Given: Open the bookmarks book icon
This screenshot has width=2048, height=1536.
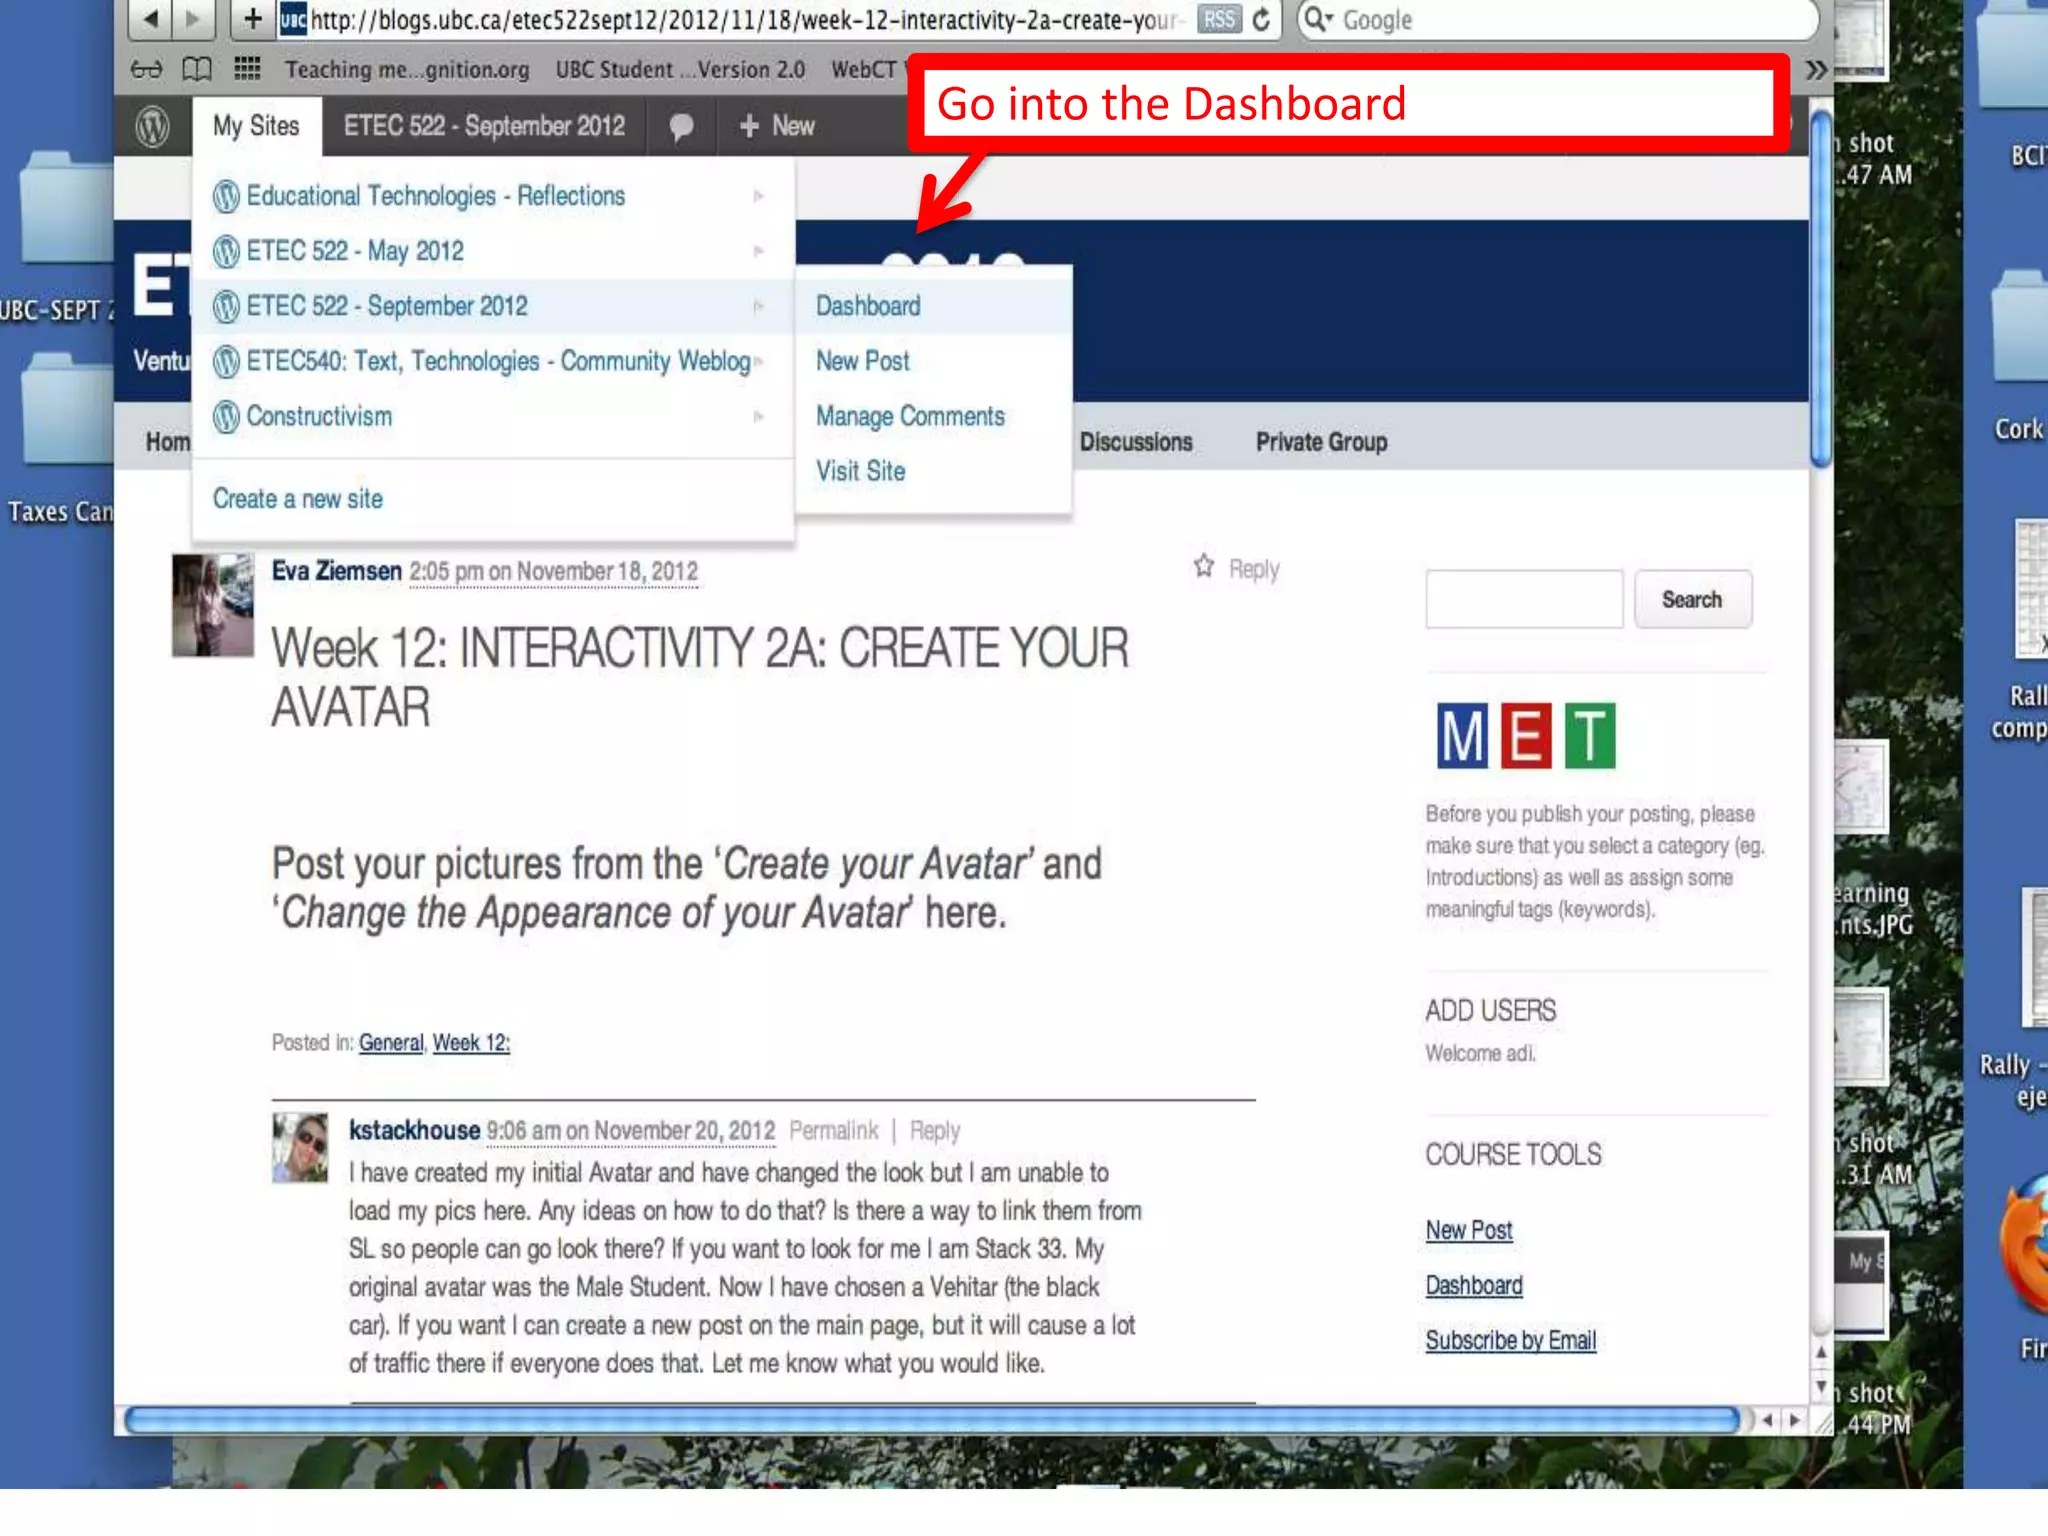Looking at the screenshot, I should [197, 69].
